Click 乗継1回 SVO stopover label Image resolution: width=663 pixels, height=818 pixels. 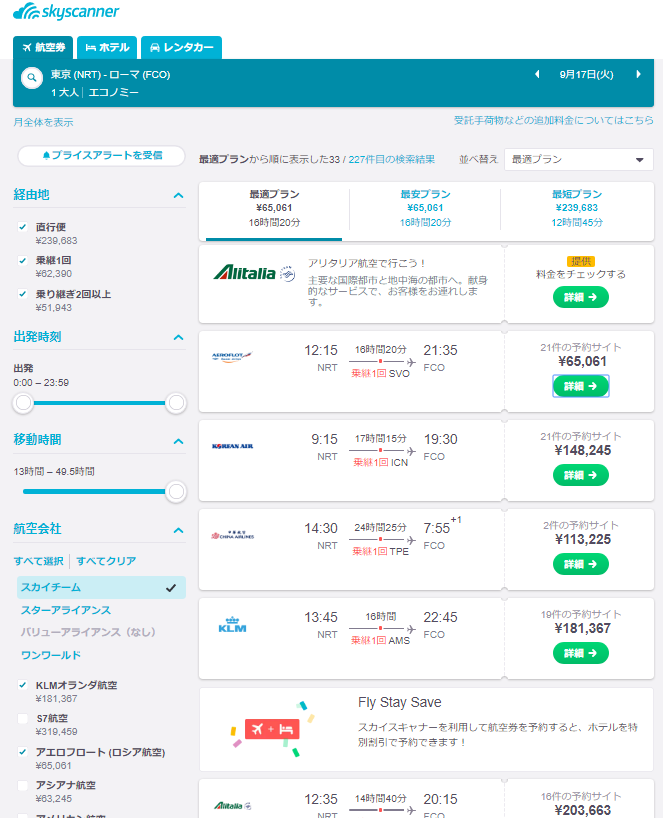(380, 374)
